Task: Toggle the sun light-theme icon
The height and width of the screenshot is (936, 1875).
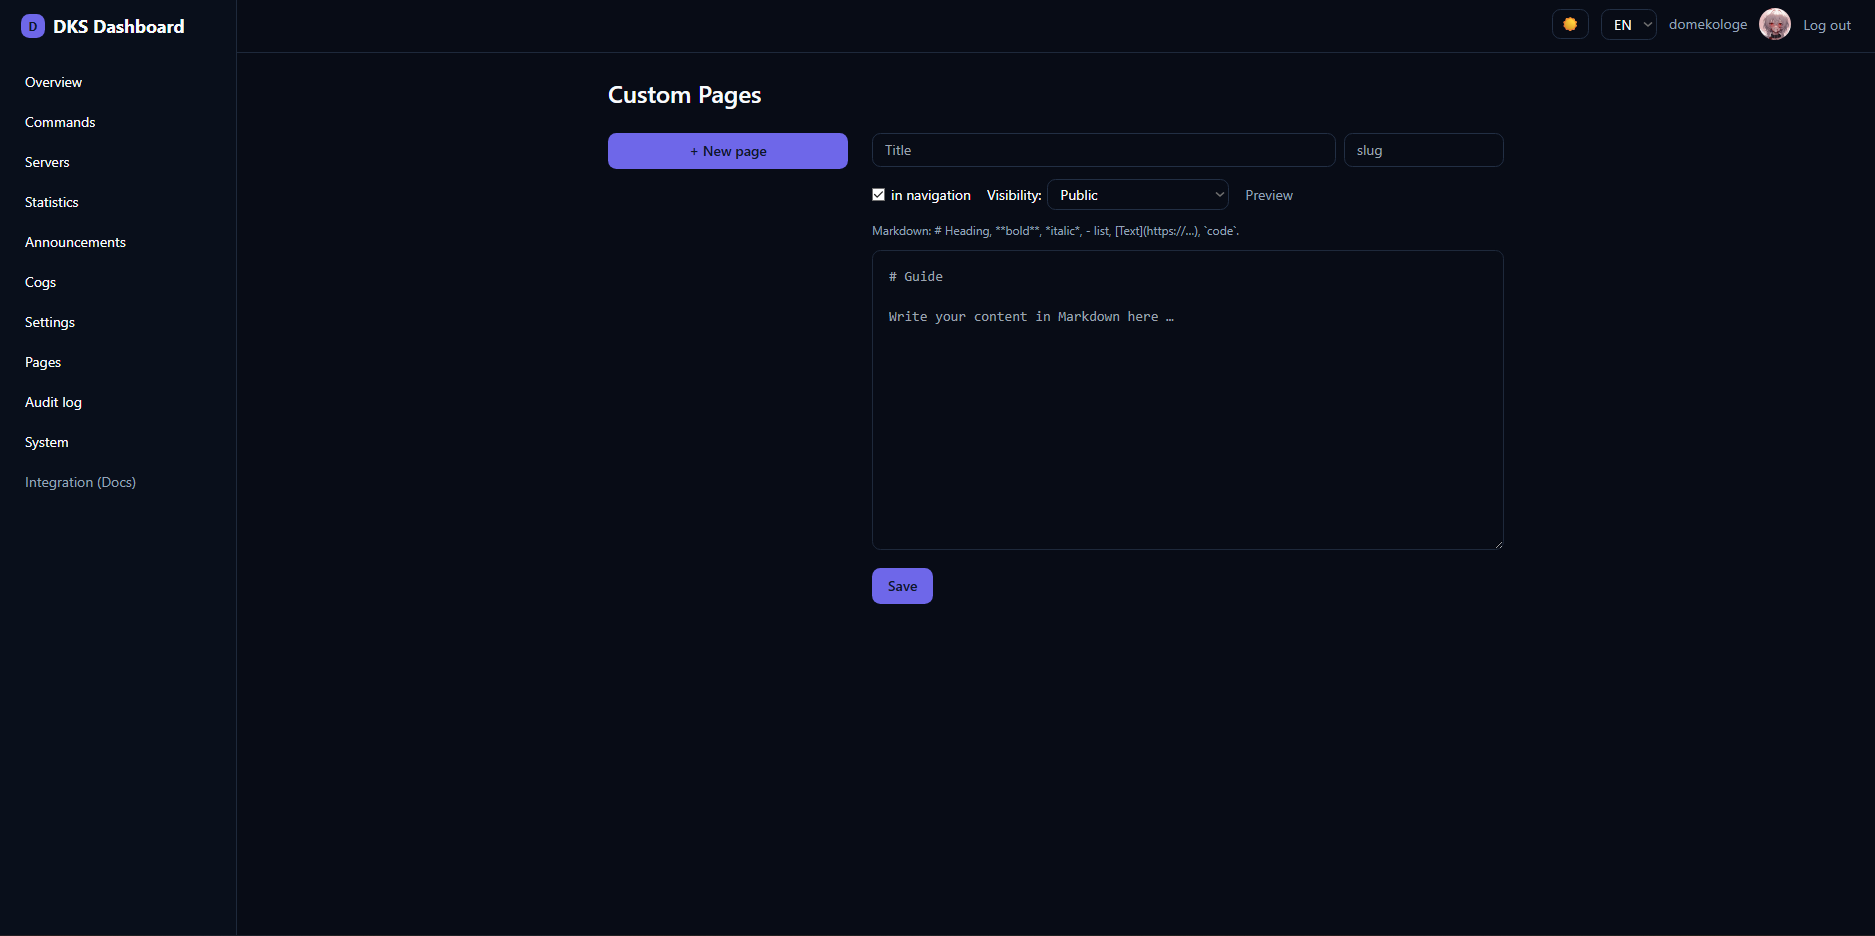Action: pyautogui.click(x=1570, y=25)
